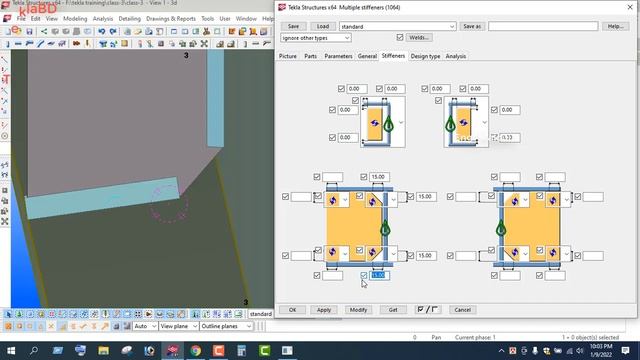640x360 pixels.
Task: Switch to the Design type tab
Action: click(425, 56)
